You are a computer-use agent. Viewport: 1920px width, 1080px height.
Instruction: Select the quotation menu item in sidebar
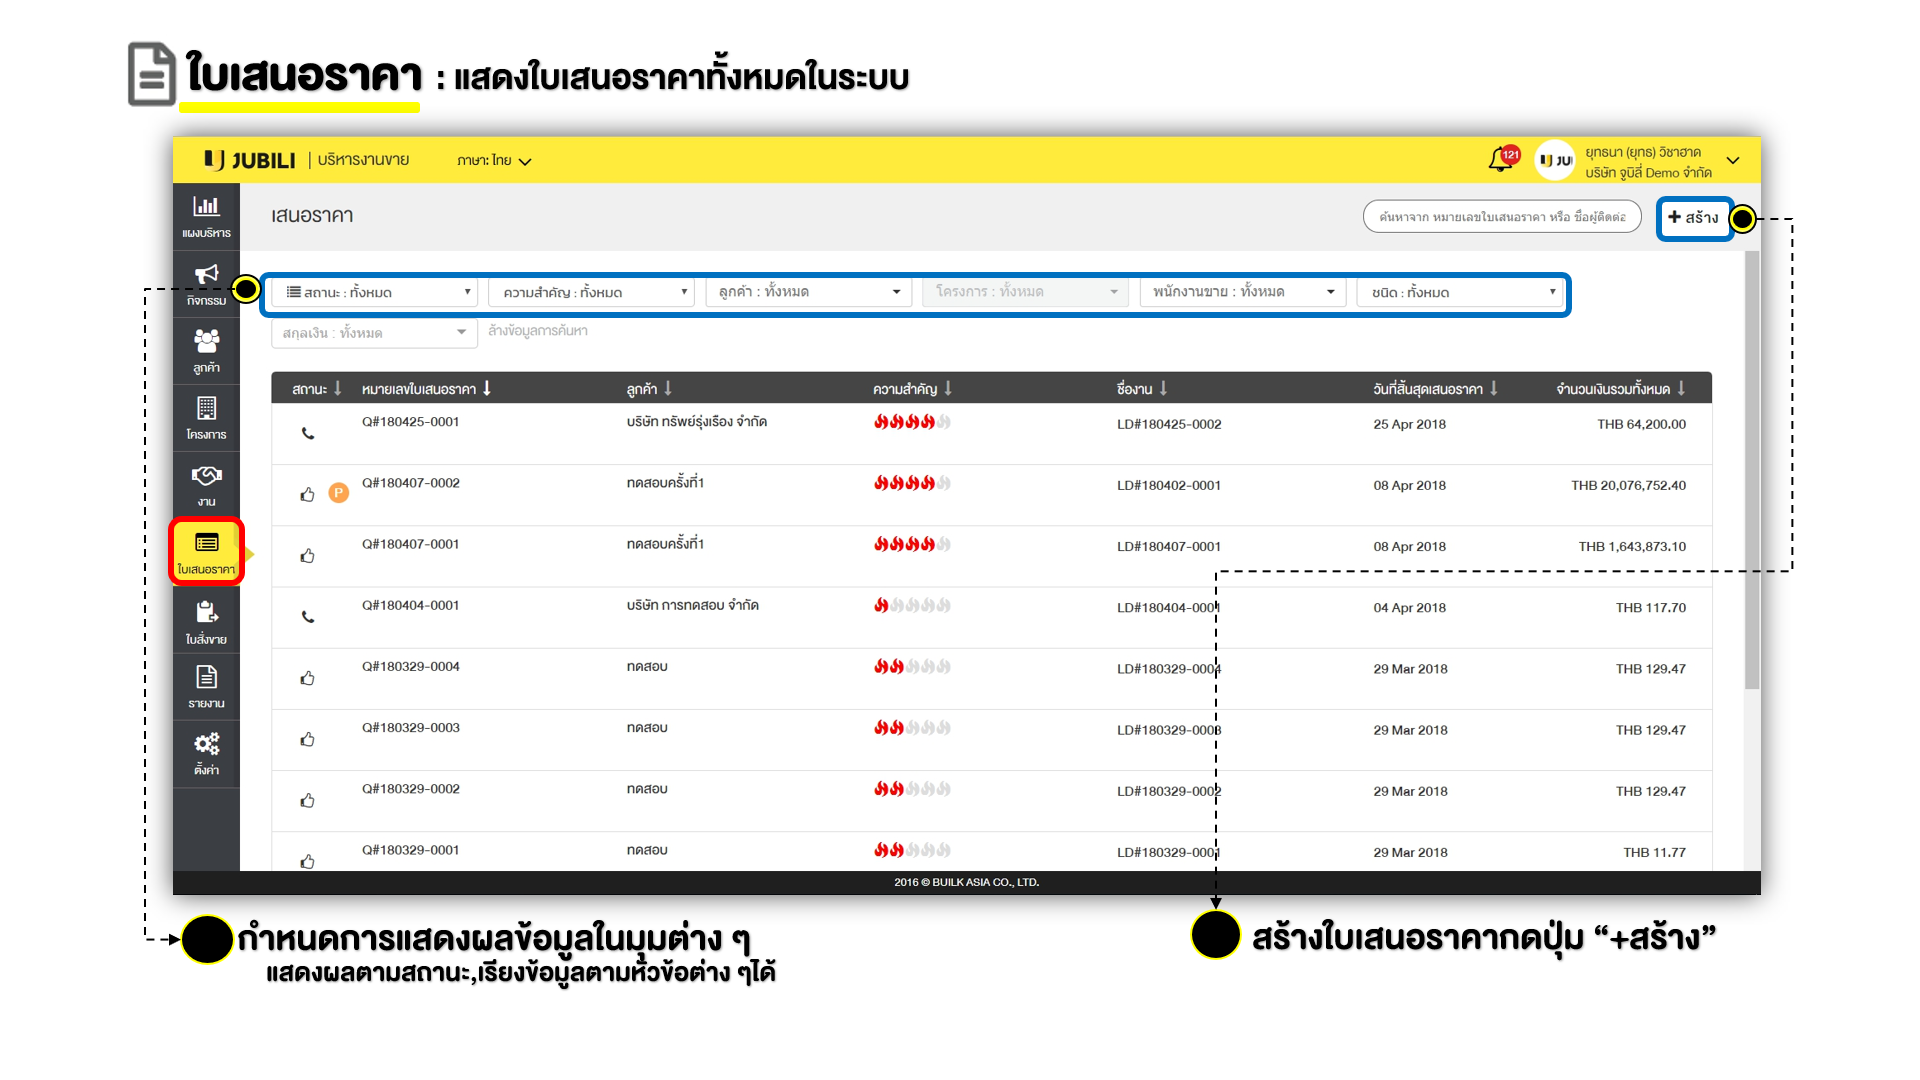point(206,552)
